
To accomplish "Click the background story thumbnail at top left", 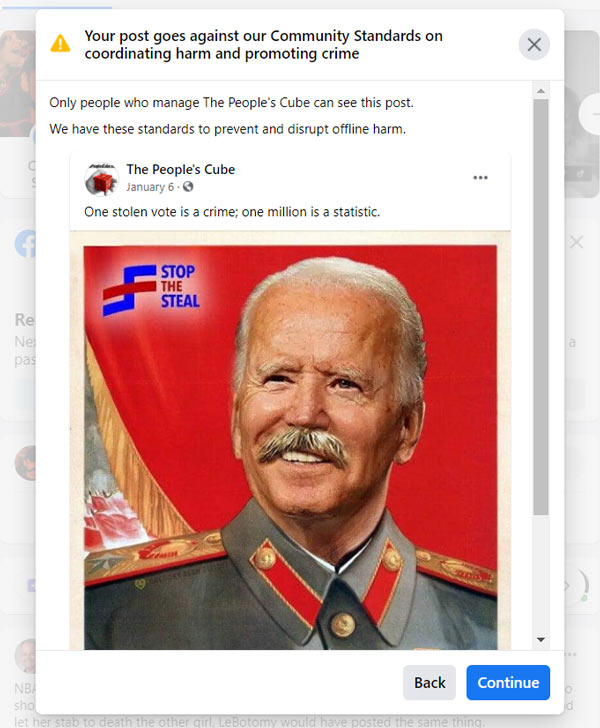I will tap(18, 84).
